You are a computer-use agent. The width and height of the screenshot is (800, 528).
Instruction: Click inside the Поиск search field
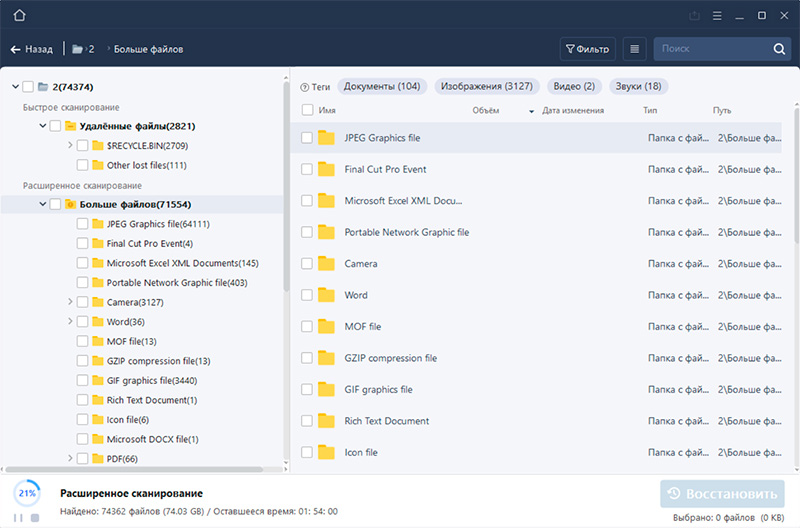click(710, 48)
